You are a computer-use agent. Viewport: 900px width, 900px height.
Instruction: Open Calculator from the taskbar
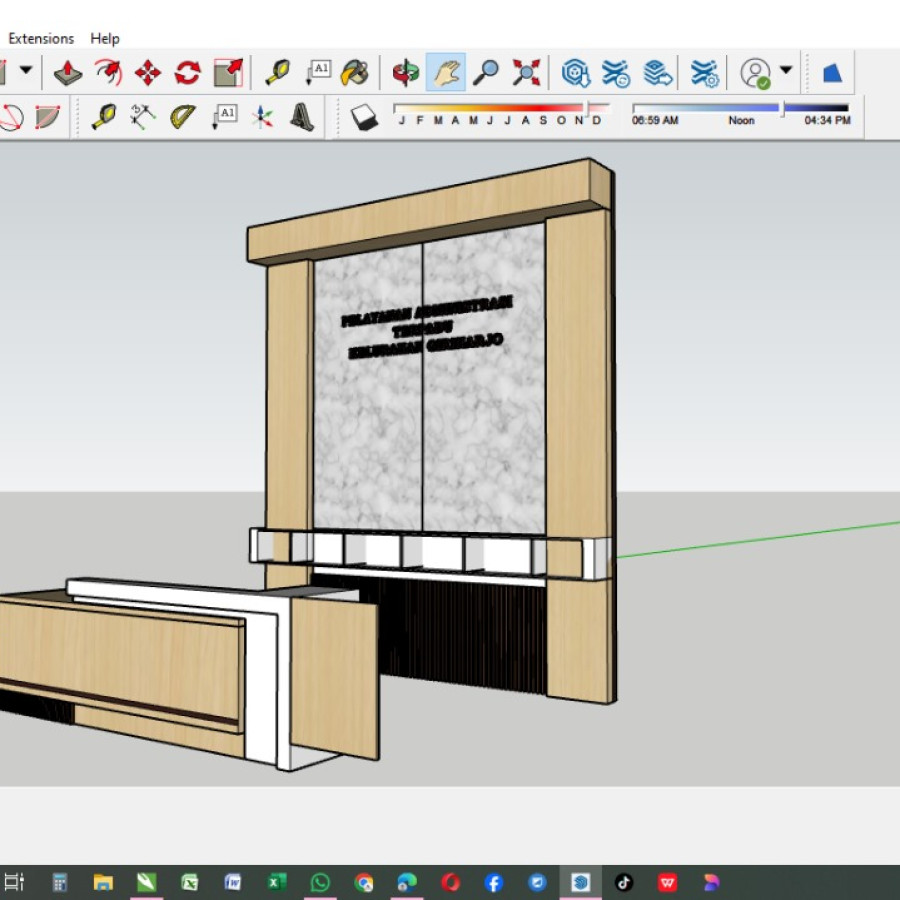click(60, 882)
